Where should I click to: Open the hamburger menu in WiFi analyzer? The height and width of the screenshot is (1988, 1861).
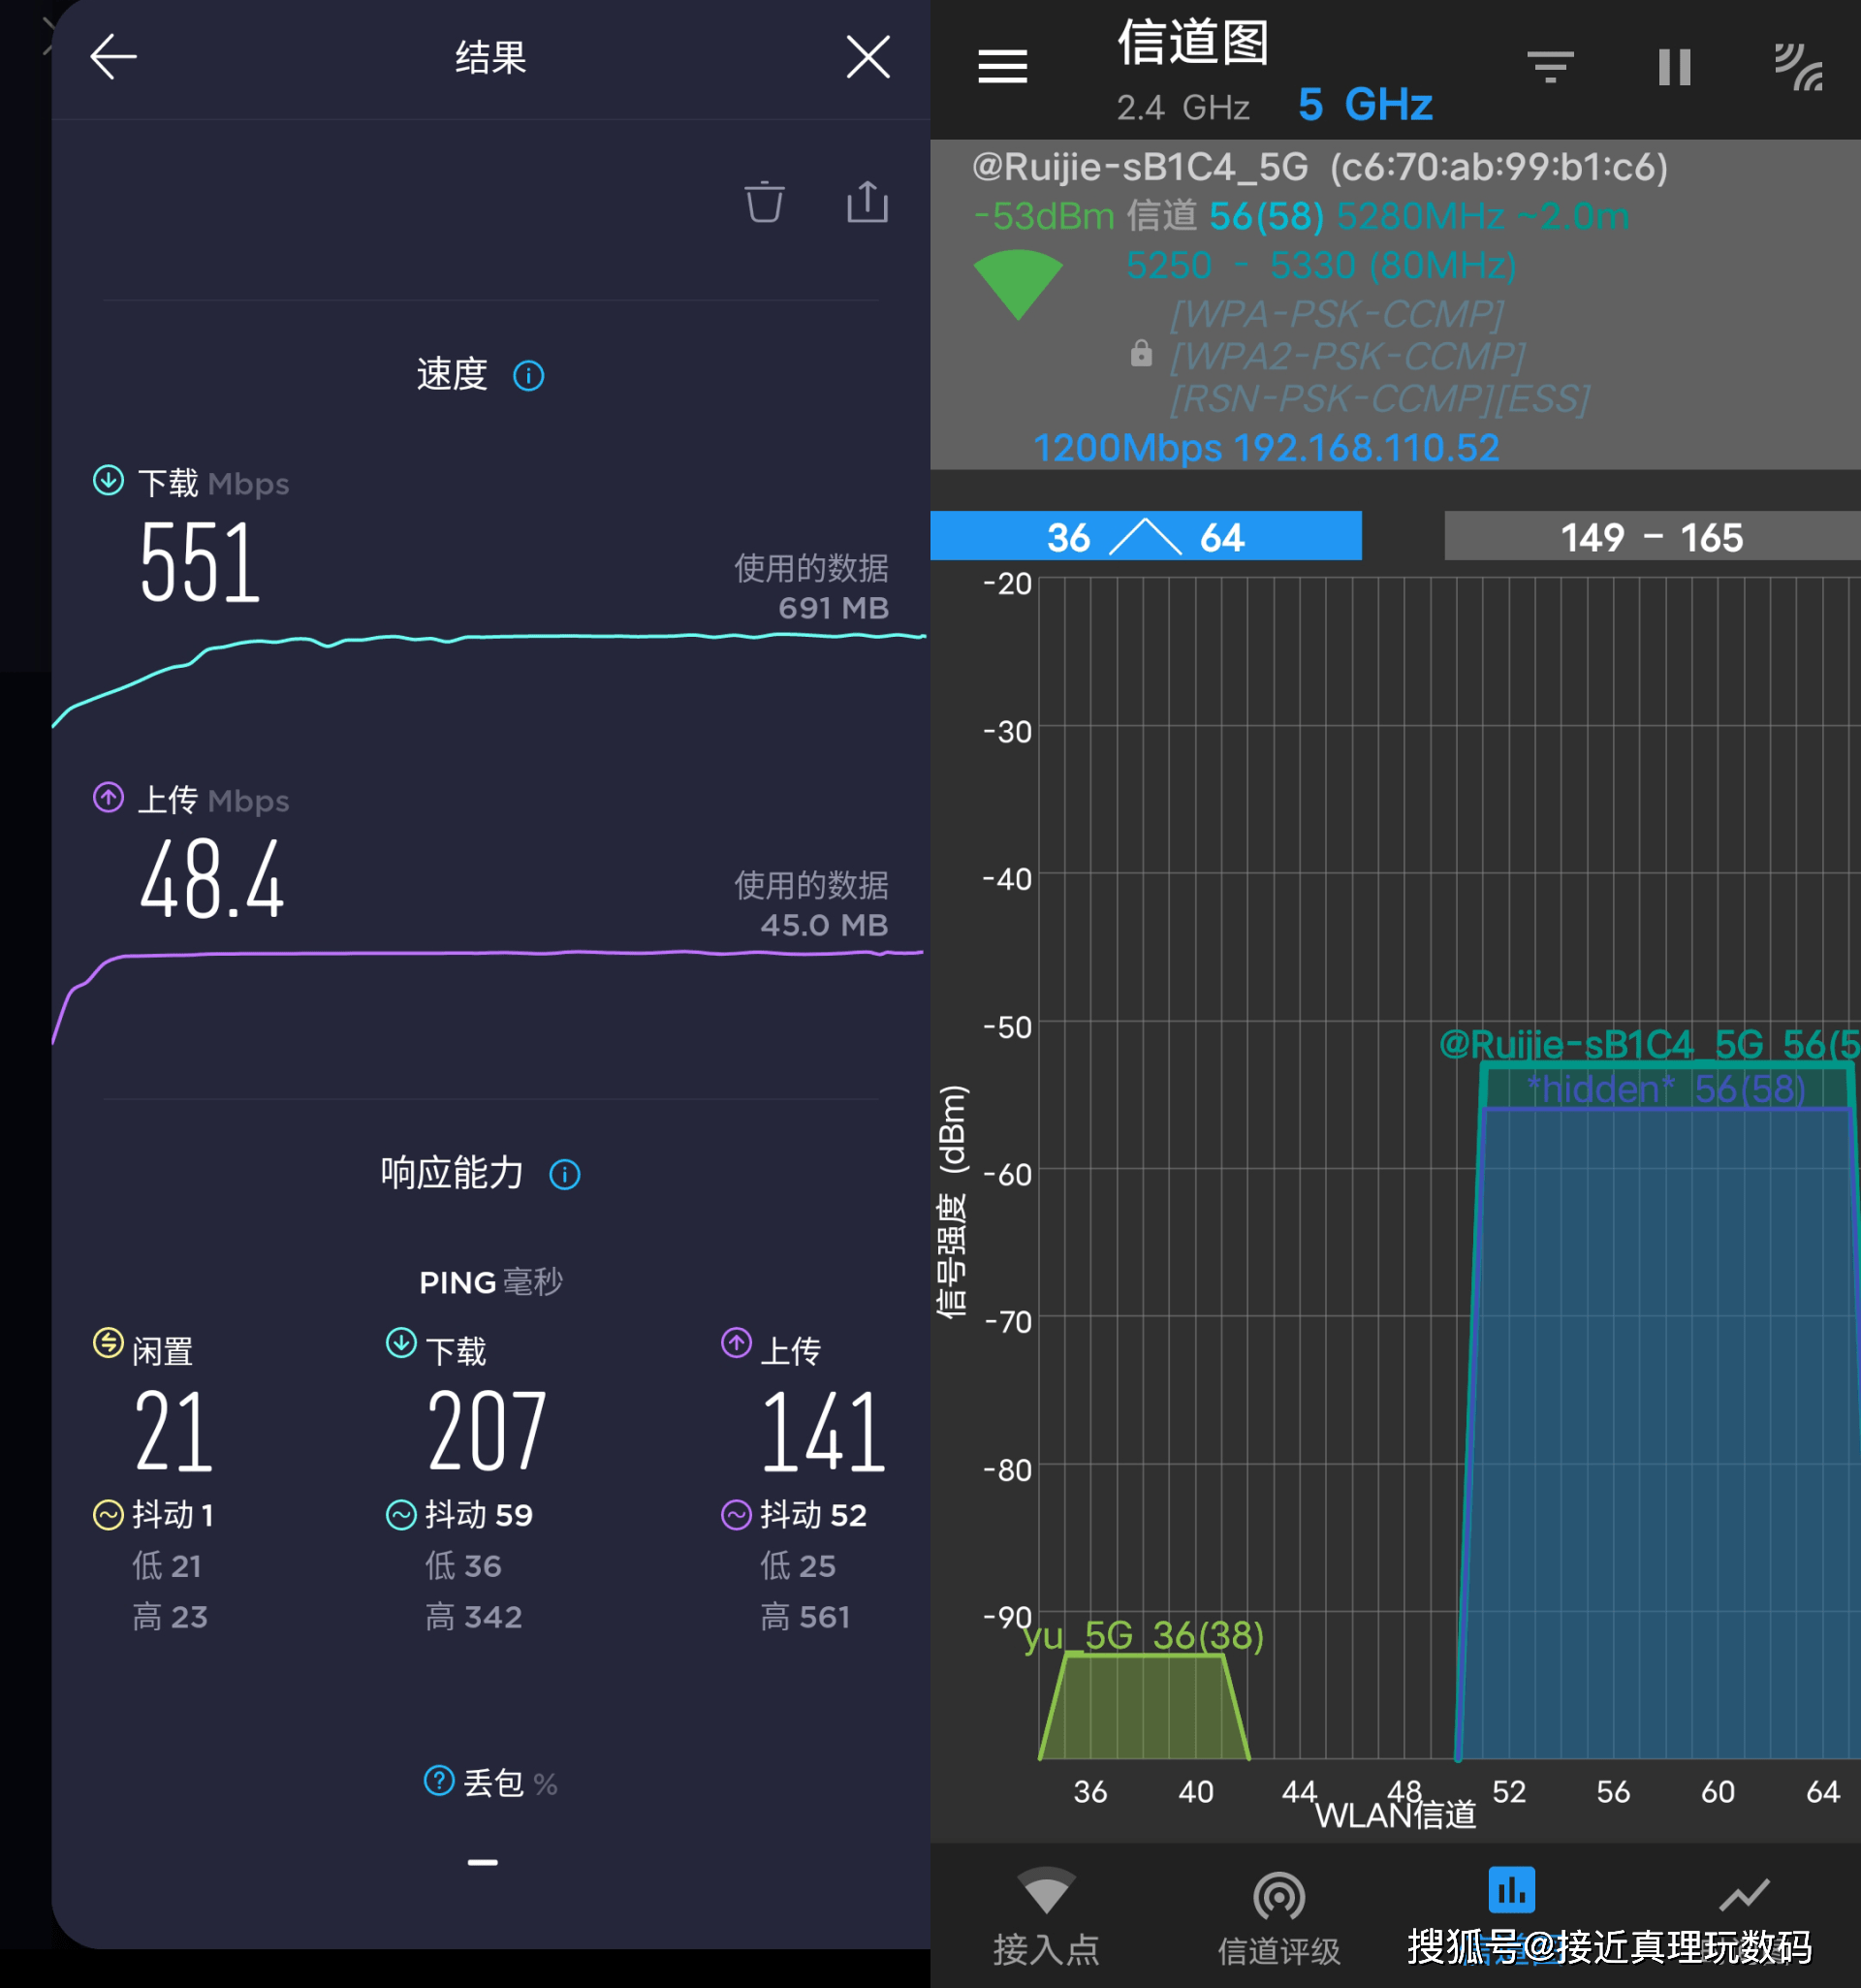pos(1003,67)
